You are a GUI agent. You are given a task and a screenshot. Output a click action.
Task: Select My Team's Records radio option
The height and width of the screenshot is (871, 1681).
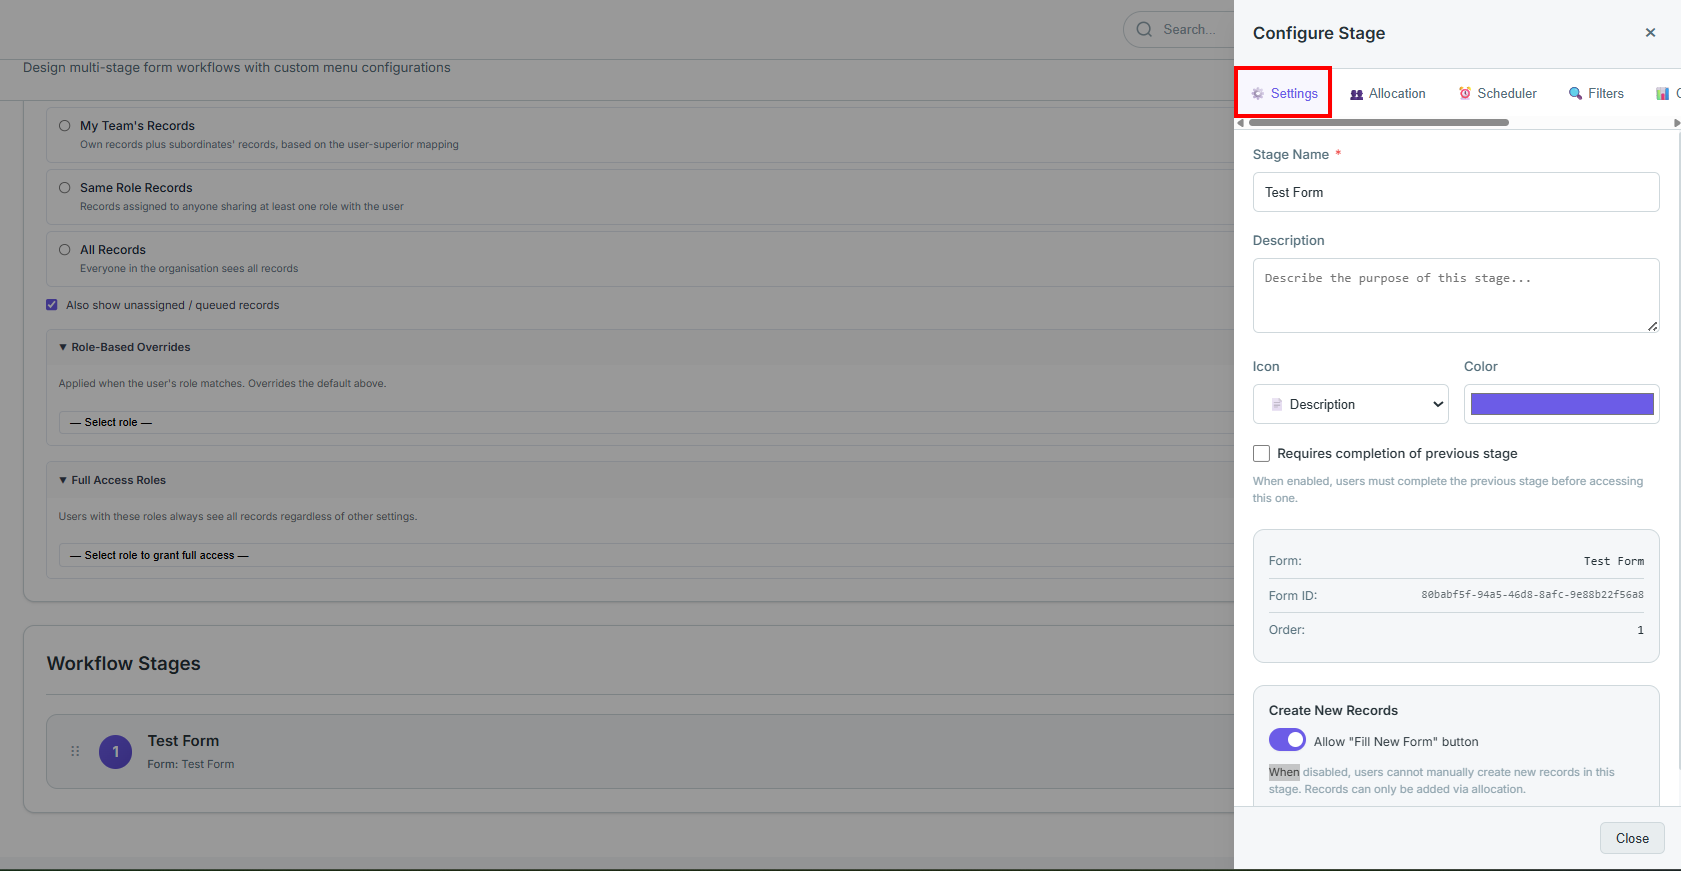[65, 126]
